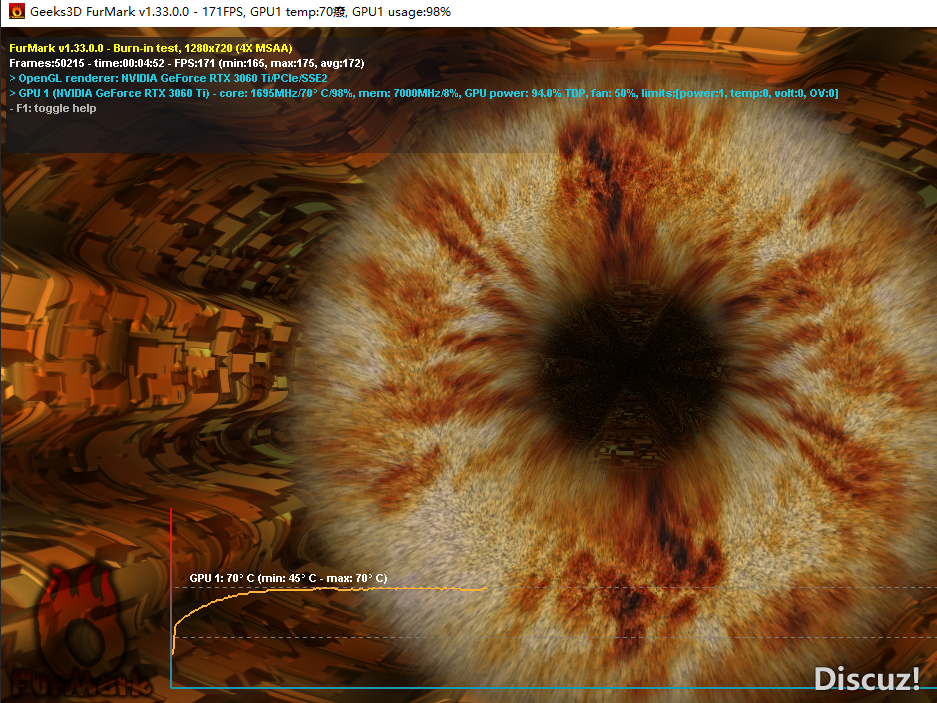Click the 'OpenGL renderer: NVIDIA GeForce RTX 3060 Ti' line
The height and width of the screenshot is (703, 937).
pyautogui.click(x=169, y=78)
